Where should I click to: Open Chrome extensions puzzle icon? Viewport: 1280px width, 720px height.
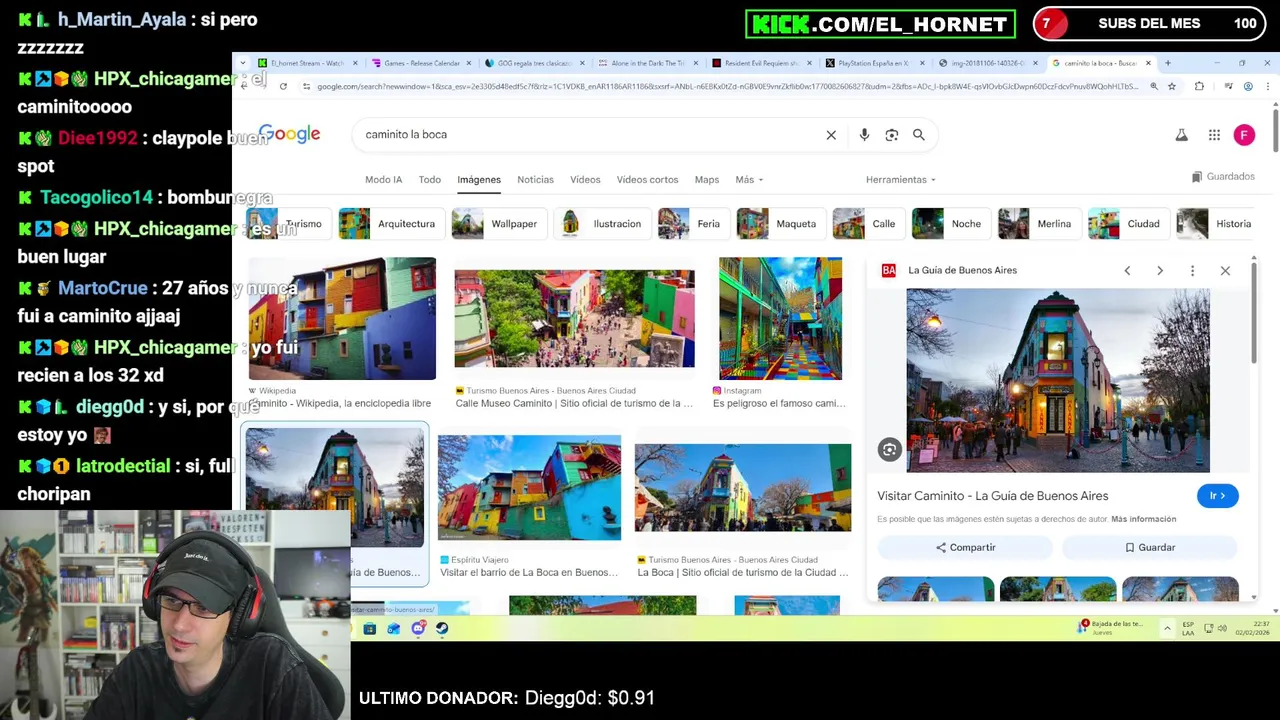1199,87
